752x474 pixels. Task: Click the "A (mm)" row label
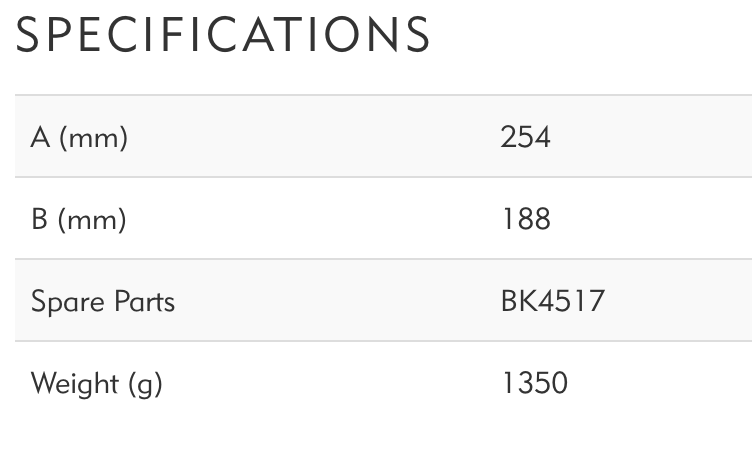coord(79,137)
